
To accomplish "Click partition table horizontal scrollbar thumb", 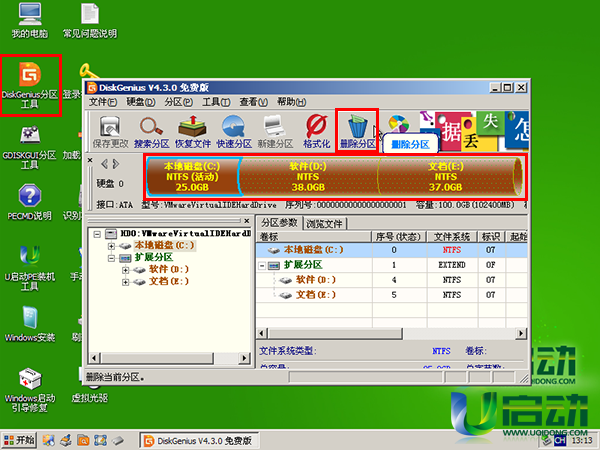I will pos(334,333).
